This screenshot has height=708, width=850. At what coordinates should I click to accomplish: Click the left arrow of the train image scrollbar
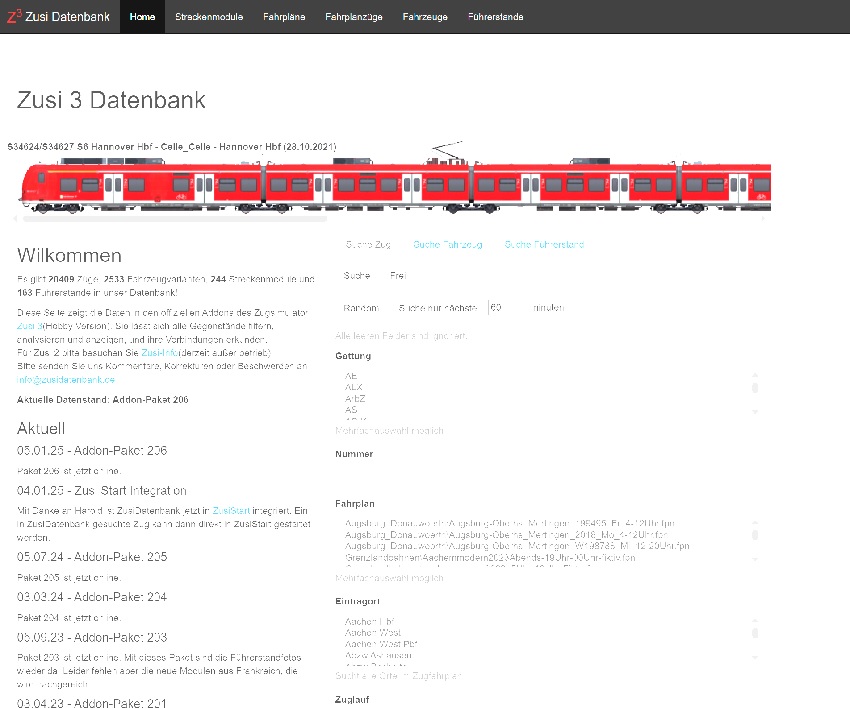point(13,217)
